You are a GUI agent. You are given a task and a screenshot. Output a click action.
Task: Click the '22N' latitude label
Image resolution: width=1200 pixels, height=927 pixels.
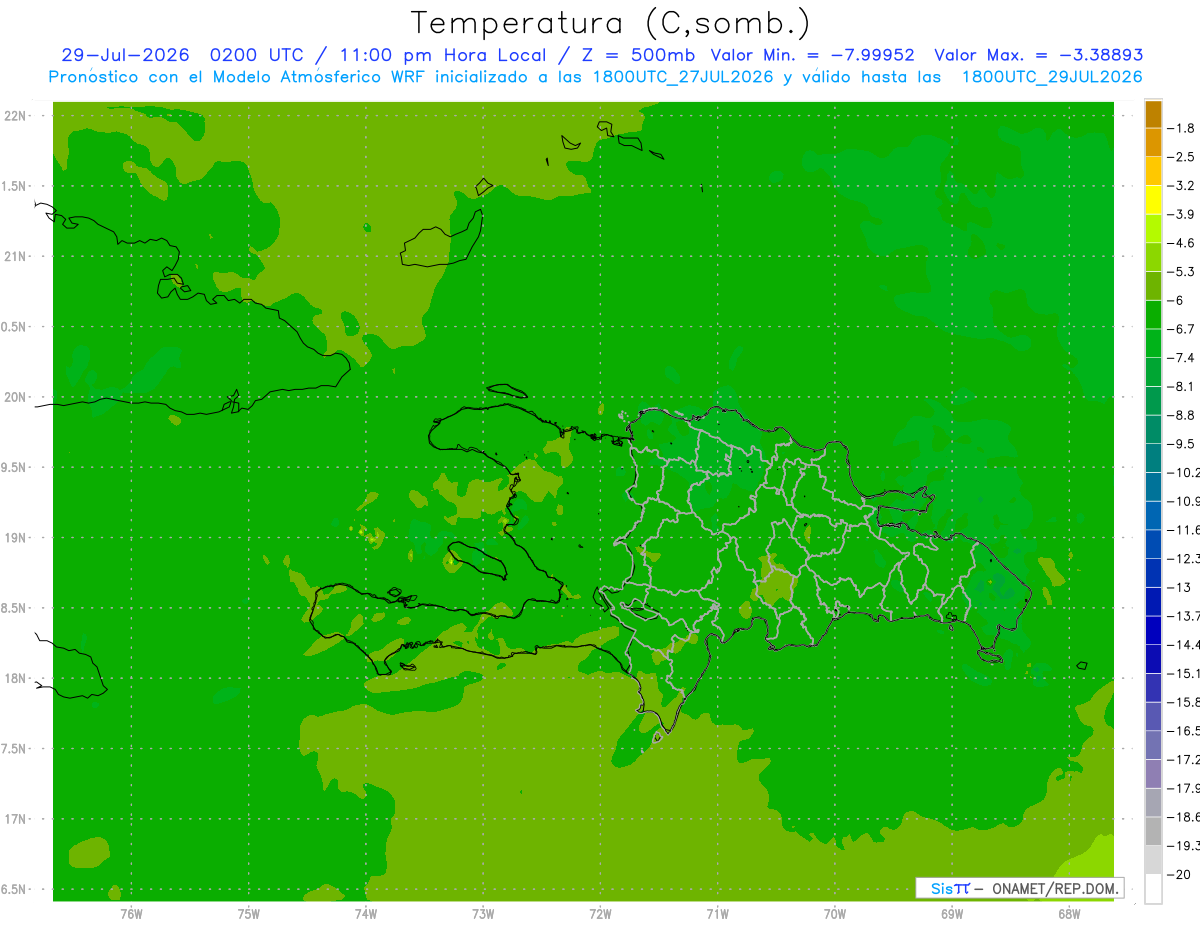point(16,115)
